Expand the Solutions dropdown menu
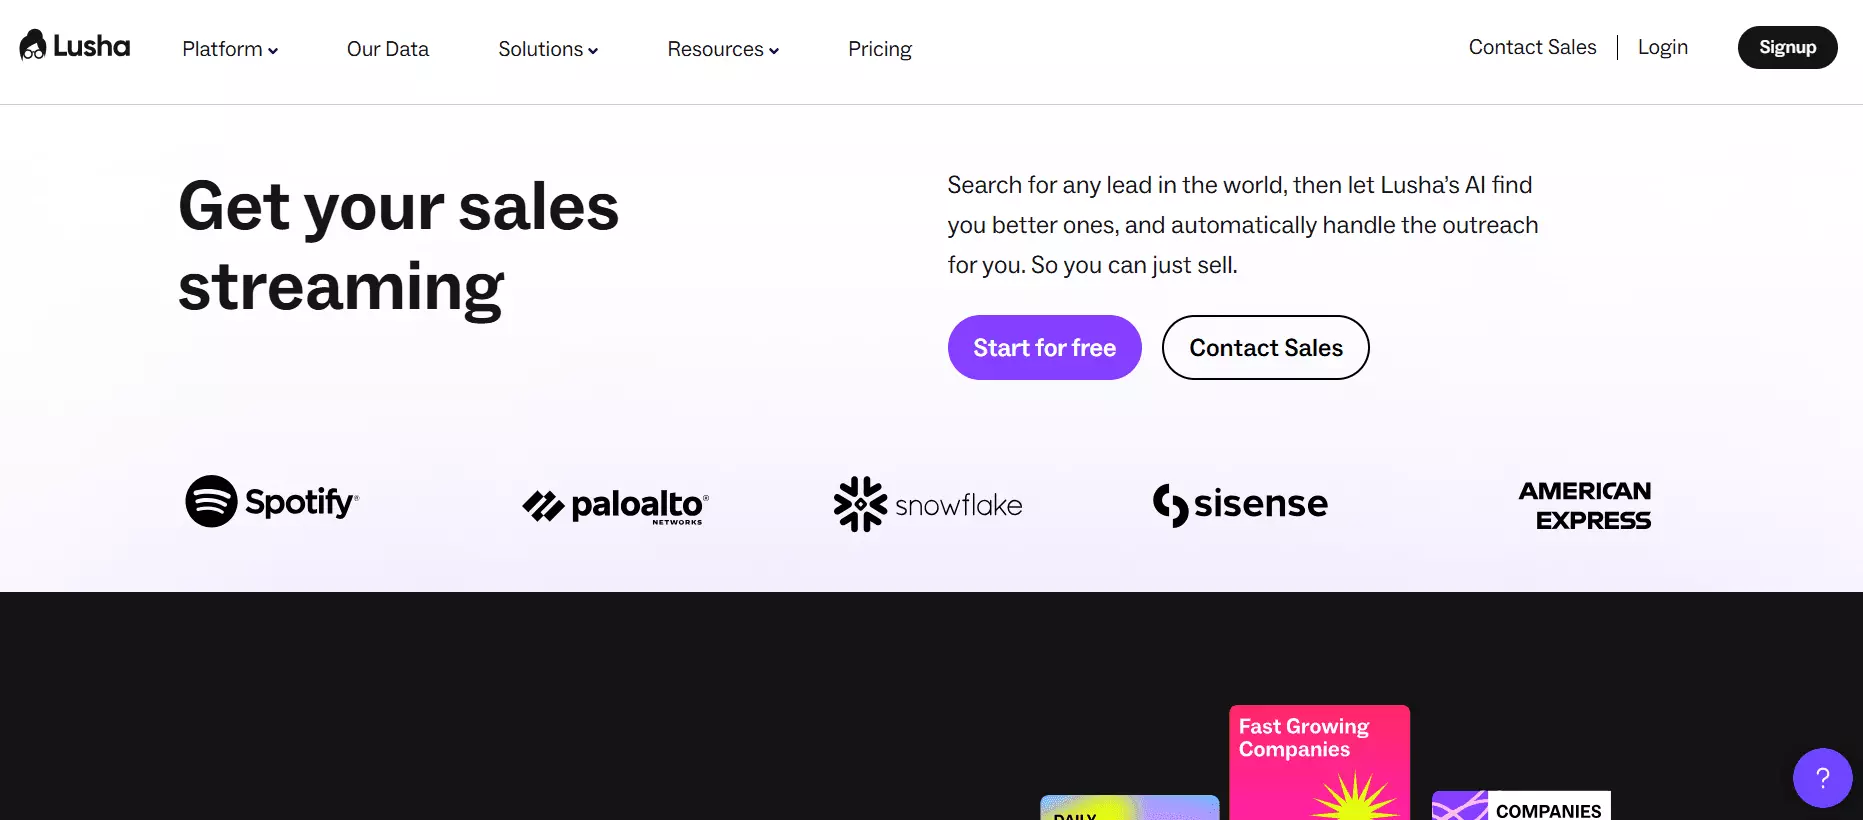Screen dimensions: 1863x820 (548, 49)
